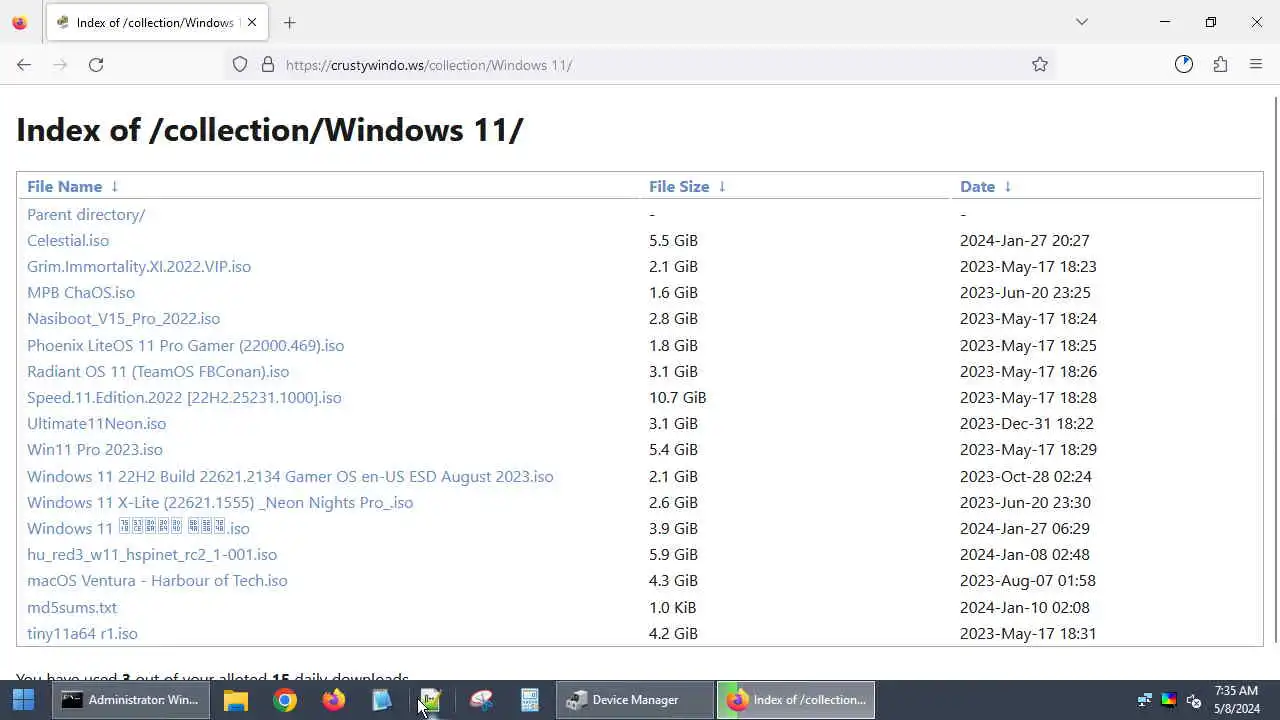Click the colorful display tray icon
Screen dimensions: 1280x720
coord(1169,700)
